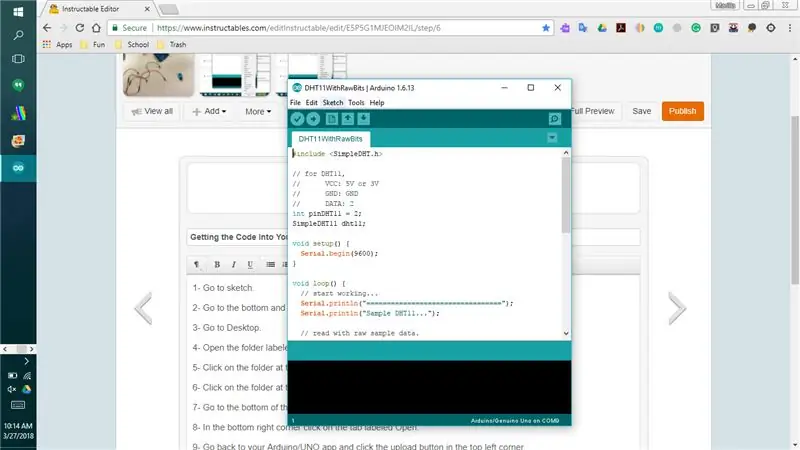Click the browser Back arrow
Viewport: 800px width, 450px height.
[47, 28]
